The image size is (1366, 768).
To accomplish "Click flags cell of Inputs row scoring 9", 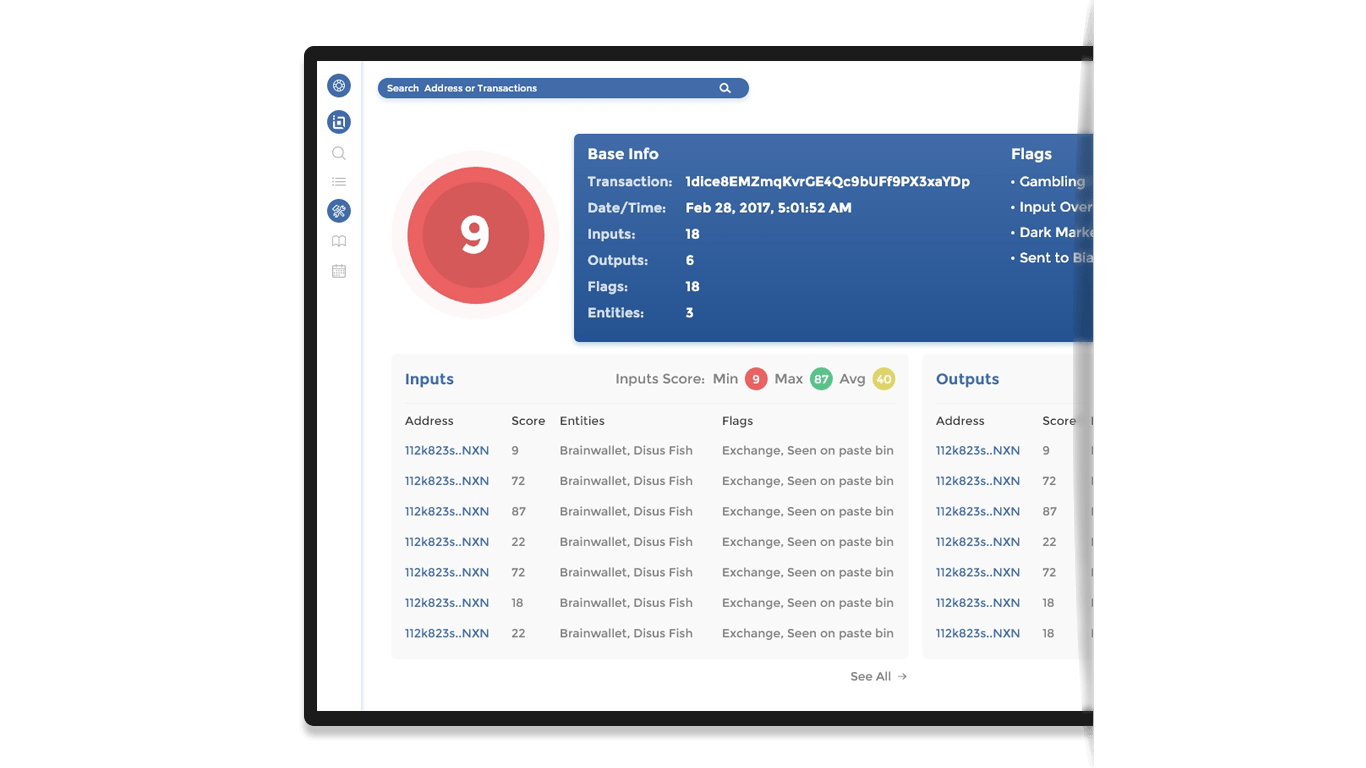I will point(808,451).
